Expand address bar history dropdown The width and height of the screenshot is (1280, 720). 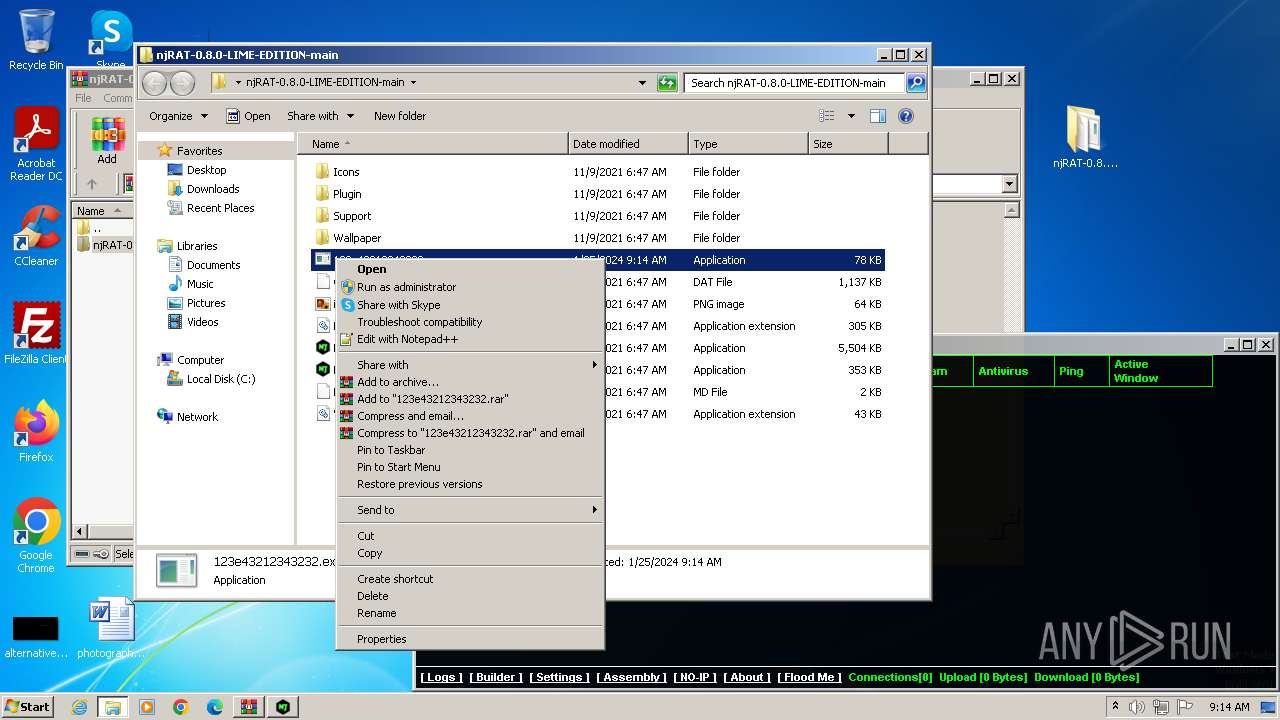(x=642, y=83)
